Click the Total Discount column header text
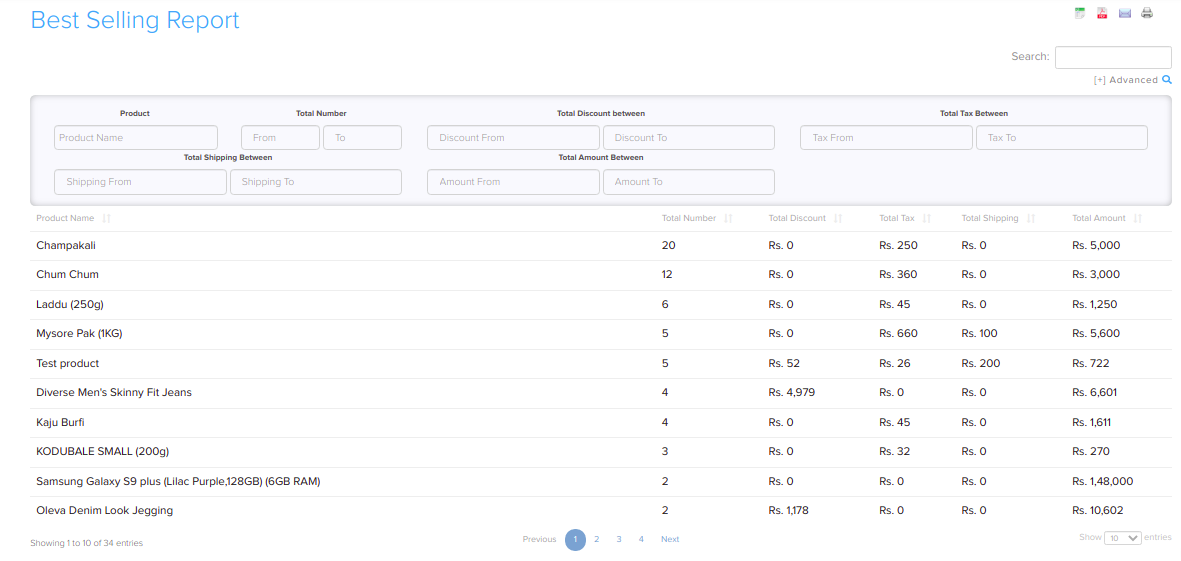 (797, 218)
